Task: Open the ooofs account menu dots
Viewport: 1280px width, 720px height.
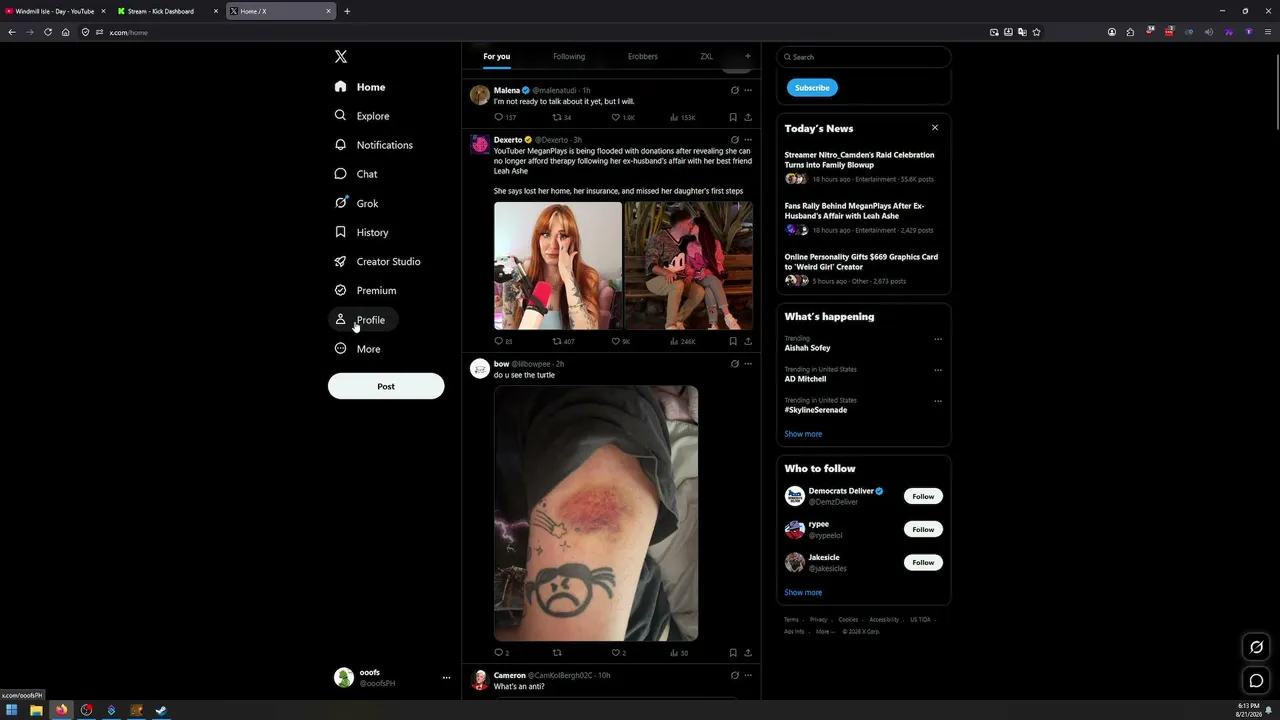Action: click(x=446, y=678)
